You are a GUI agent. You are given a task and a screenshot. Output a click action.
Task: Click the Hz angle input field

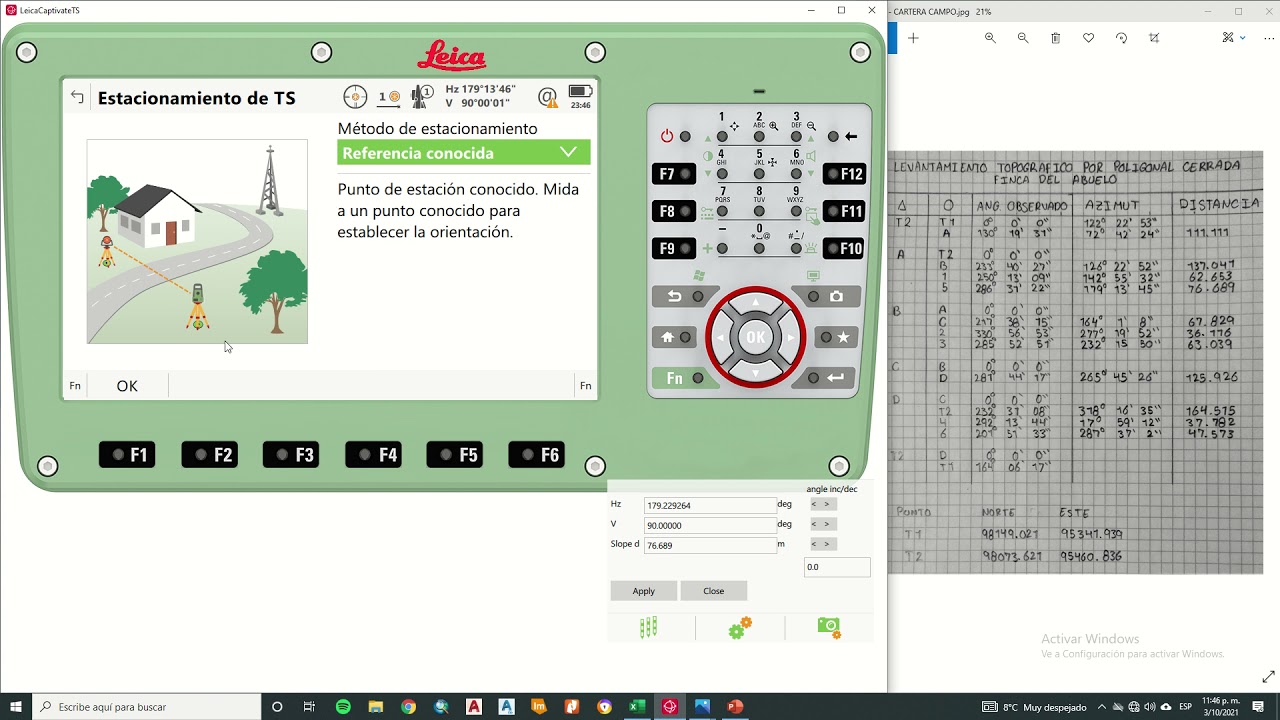(x=710, y=506)
